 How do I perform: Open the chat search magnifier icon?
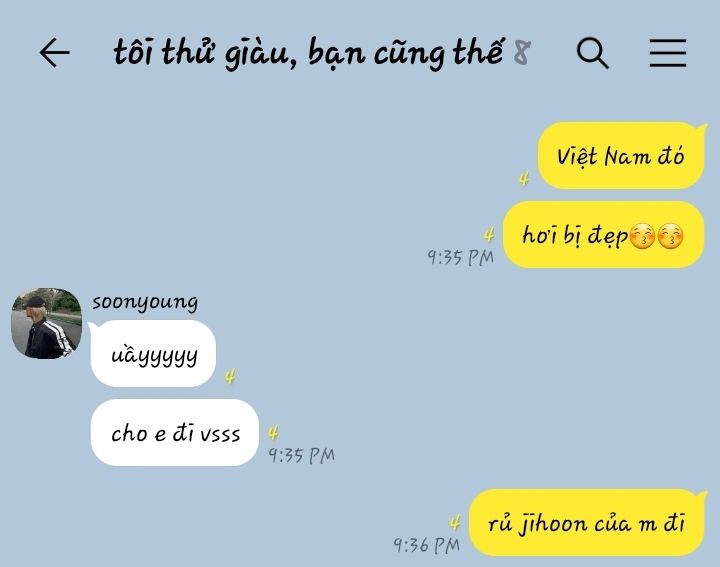point(592,53)
